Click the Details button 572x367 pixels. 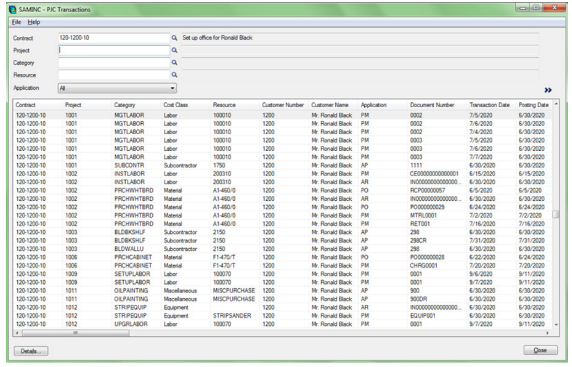(x=31, y=351)
